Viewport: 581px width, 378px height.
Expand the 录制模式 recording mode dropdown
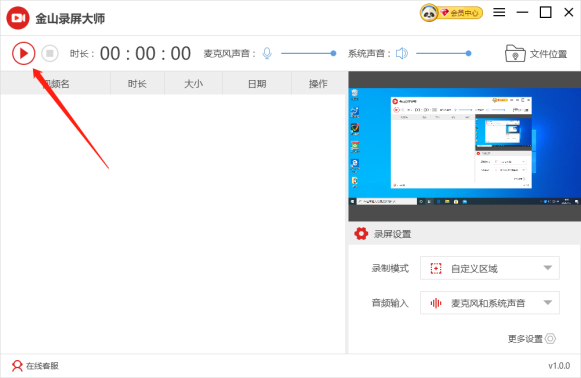coord(489,268)
